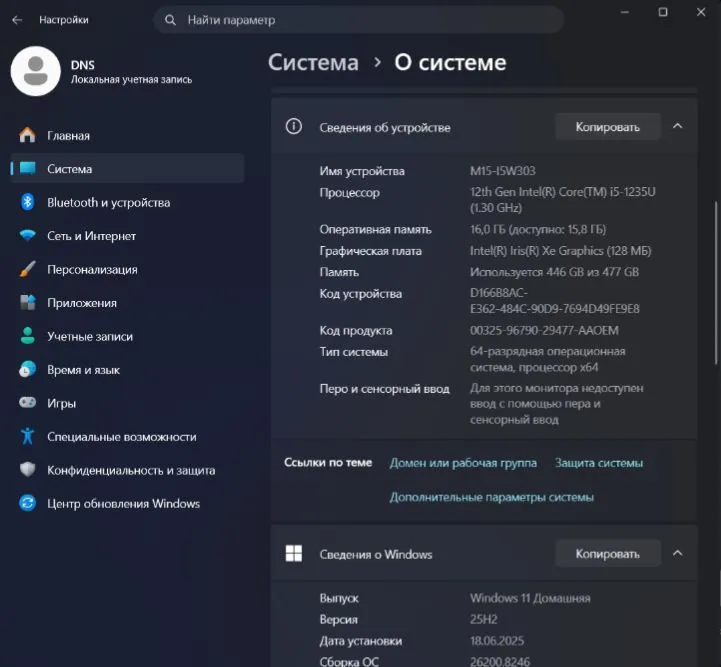Open Домен или рабочая группа link
Screen dimensions: 721x667
(463, 463)
